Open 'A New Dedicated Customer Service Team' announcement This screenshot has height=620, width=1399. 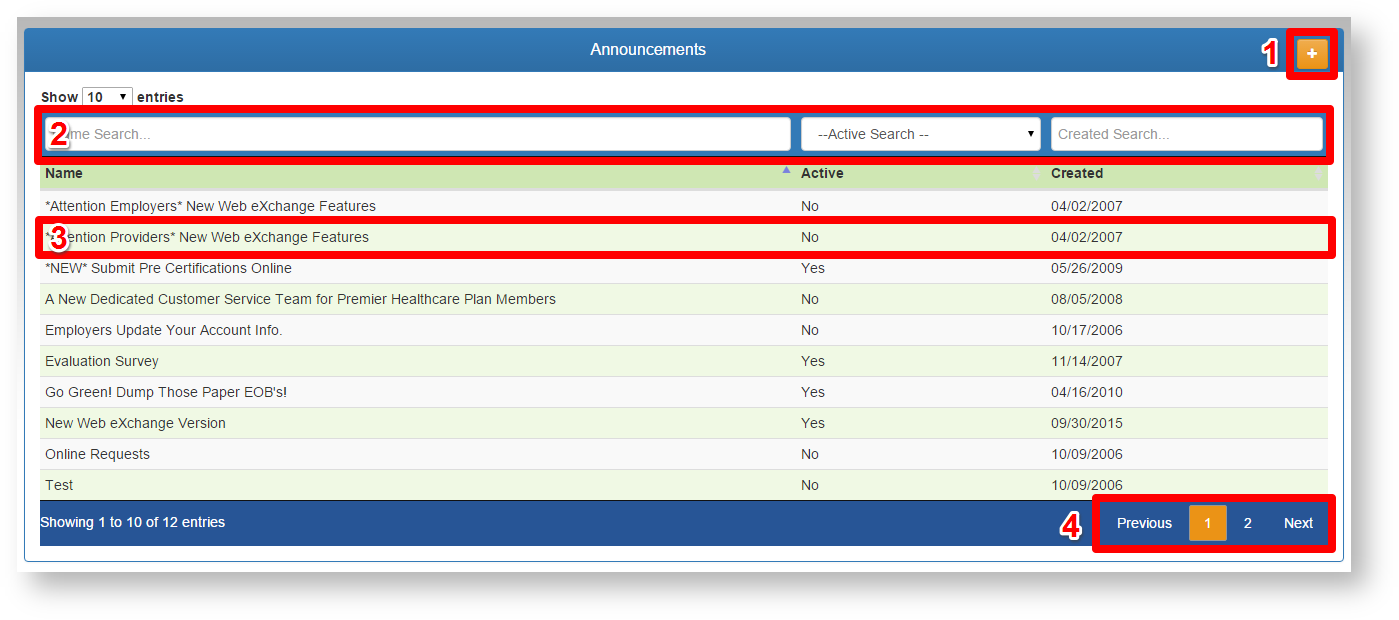(x=684, y=299)
